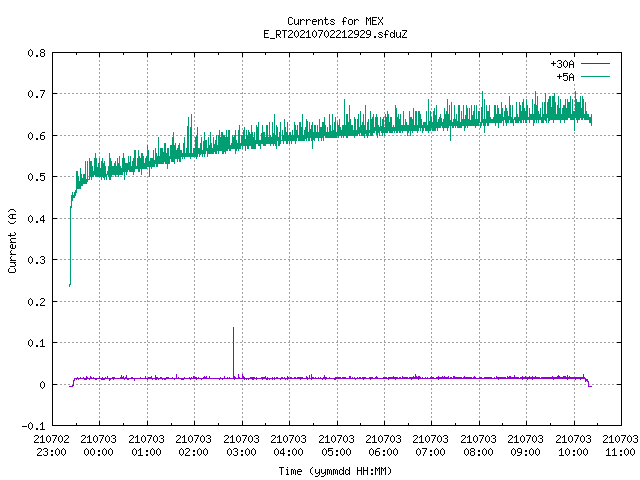This screenshot has height=480, width=640.
Task: Click the y-axis tick value 0.8
Action: [37, 53]
